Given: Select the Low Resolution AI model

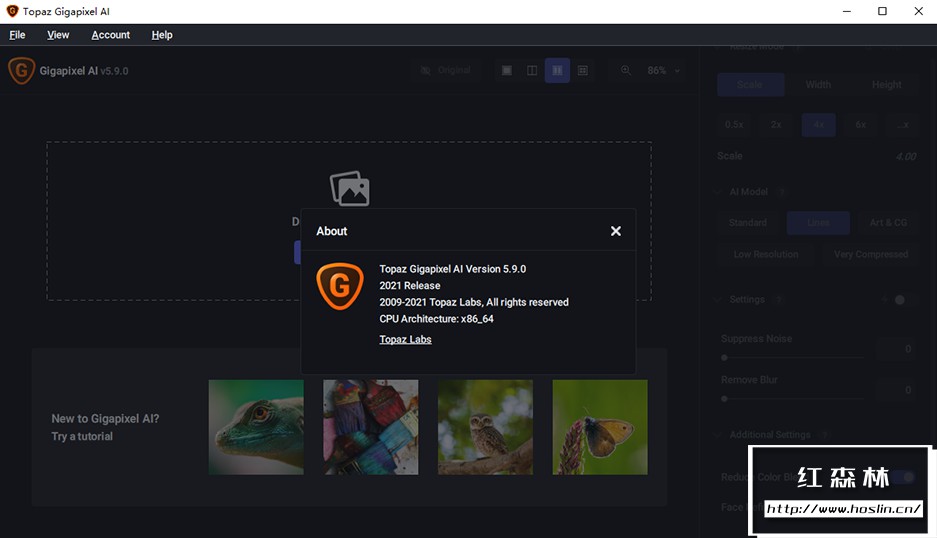Looking at the screenshot, I should [765, 255].
